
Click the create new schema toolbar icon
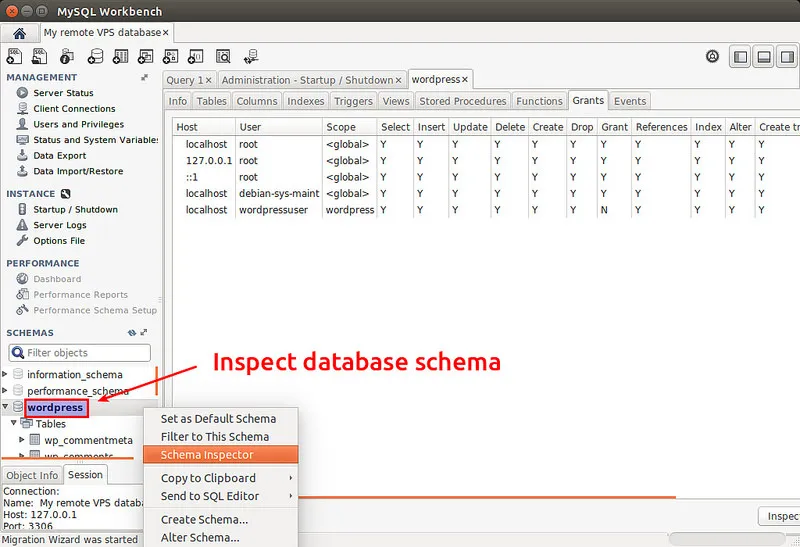(96, 56)
